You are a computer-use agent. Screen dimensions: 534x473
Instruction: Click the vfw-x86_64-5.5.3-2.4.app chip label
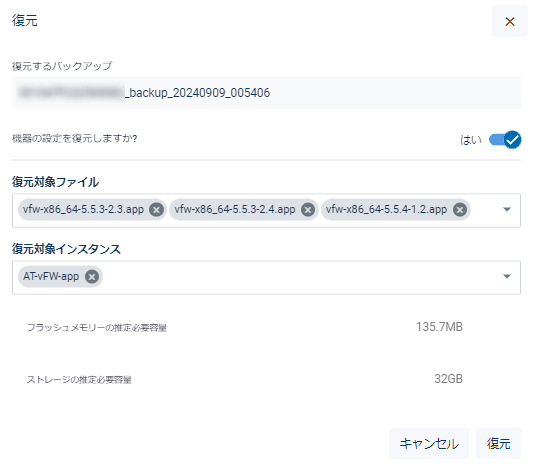click(235, 209)
